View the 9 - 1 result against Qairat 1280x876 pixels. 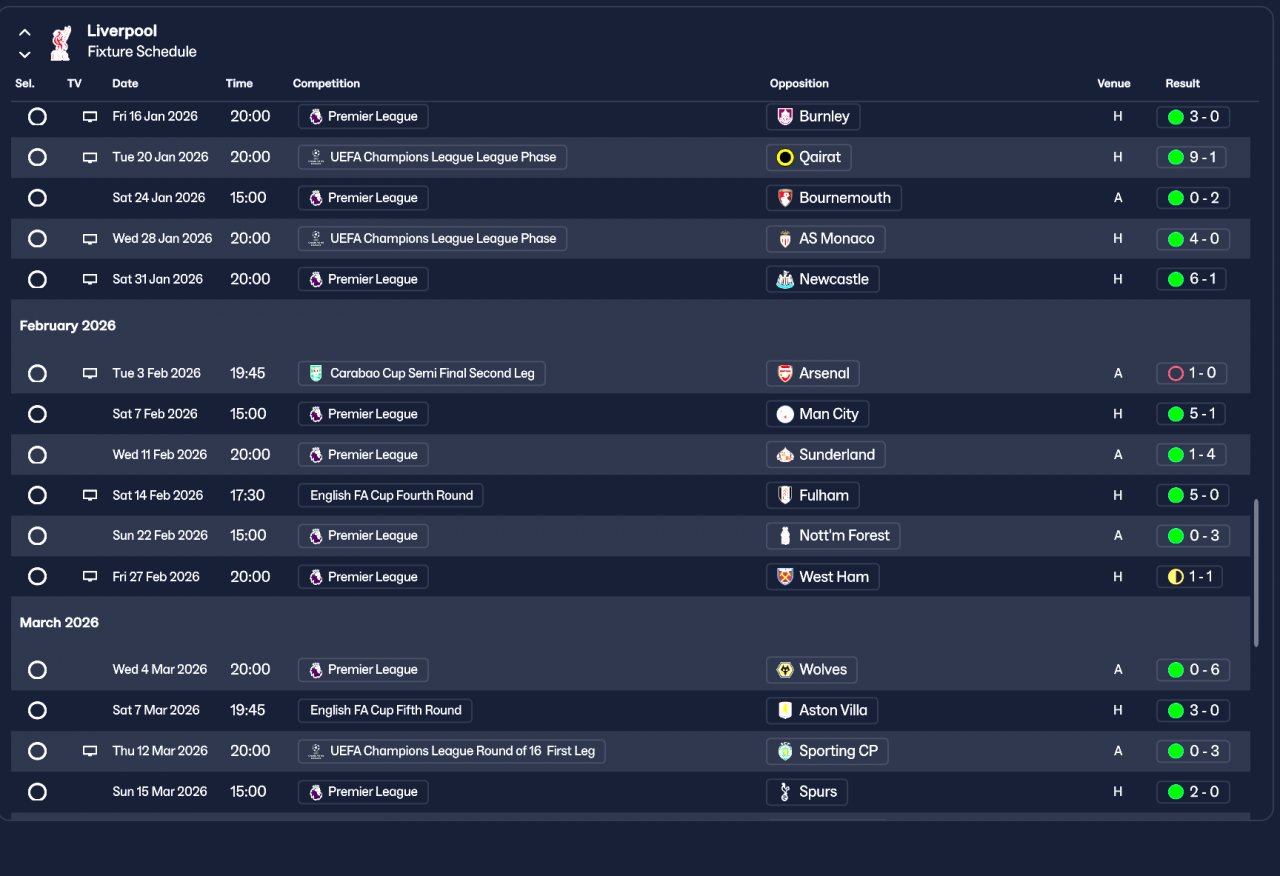(x=1192, y=157)
